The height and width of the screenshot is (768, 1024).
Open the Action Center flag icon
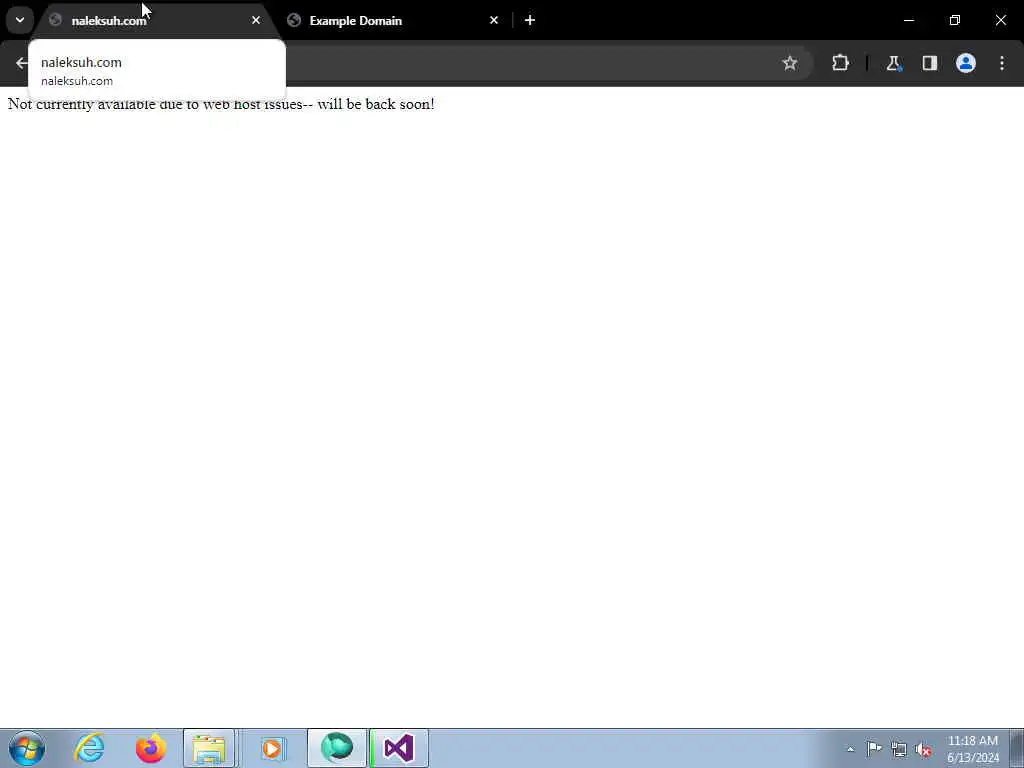[874, 749]
